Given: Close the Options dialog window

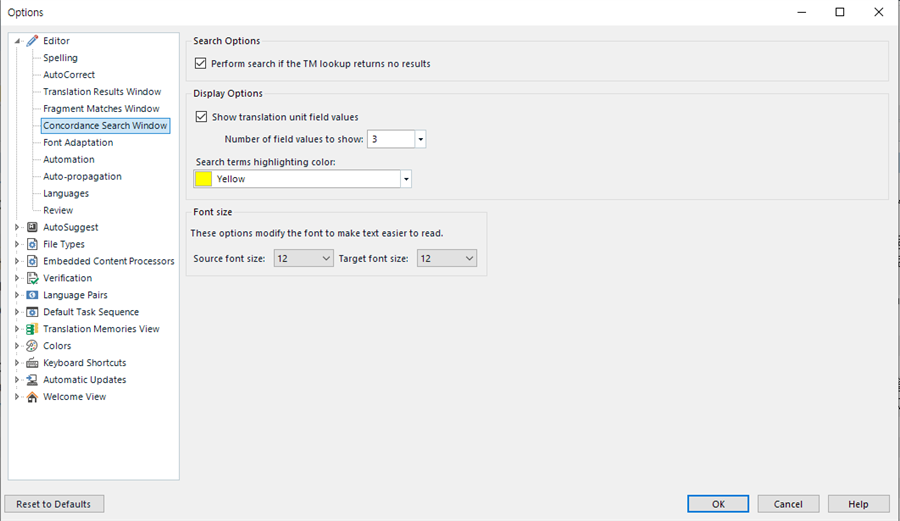Looking at the screenshot, I should tap(878, 12).
